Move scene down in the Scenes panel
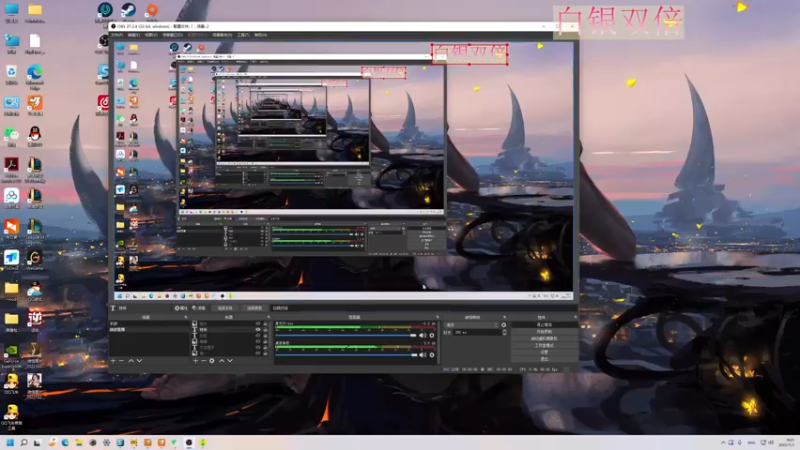The width and height of the screenshot is (800, 450). pos(139,360)
